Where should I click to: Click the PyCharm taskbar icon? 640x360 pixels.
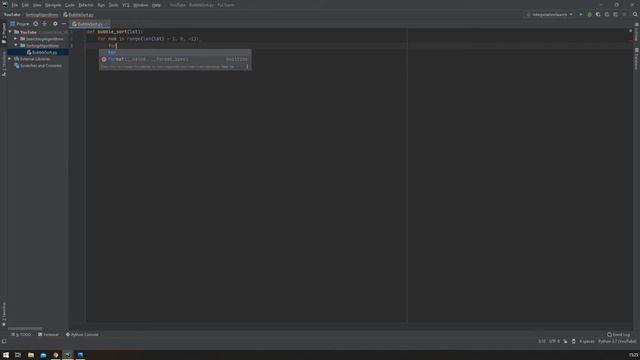coord(68,355)
